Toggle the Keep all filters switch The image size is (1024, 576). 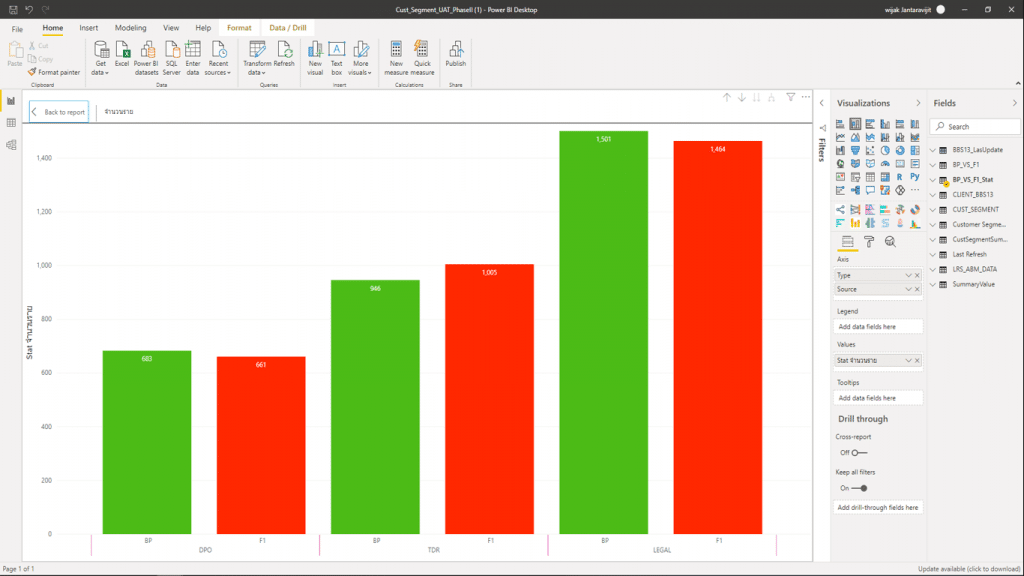point(859,488)
